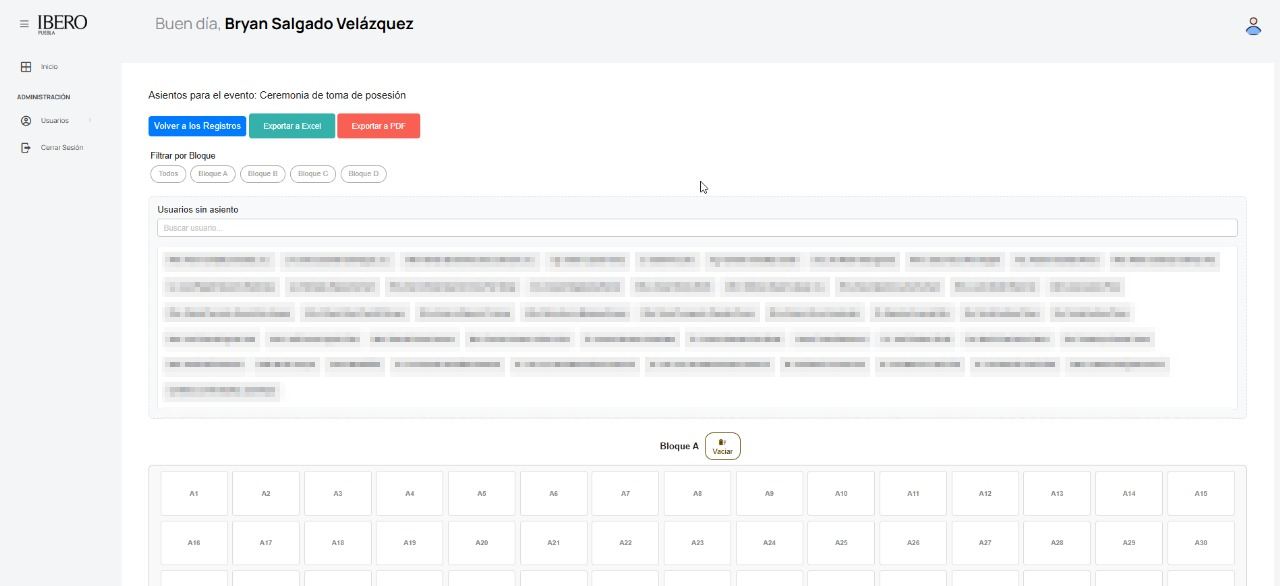The width and height of the screenshot is (1280, 586).
Task: Export seats with Exportar a Excel
Action: point(292,126)
